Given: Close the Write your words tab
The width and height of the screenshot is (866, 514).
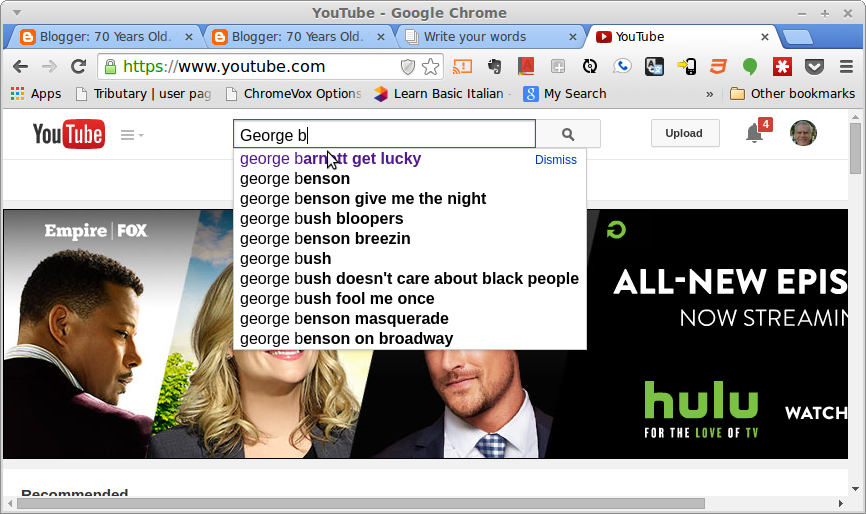Looking at the screenshot, I should point(573,37).
